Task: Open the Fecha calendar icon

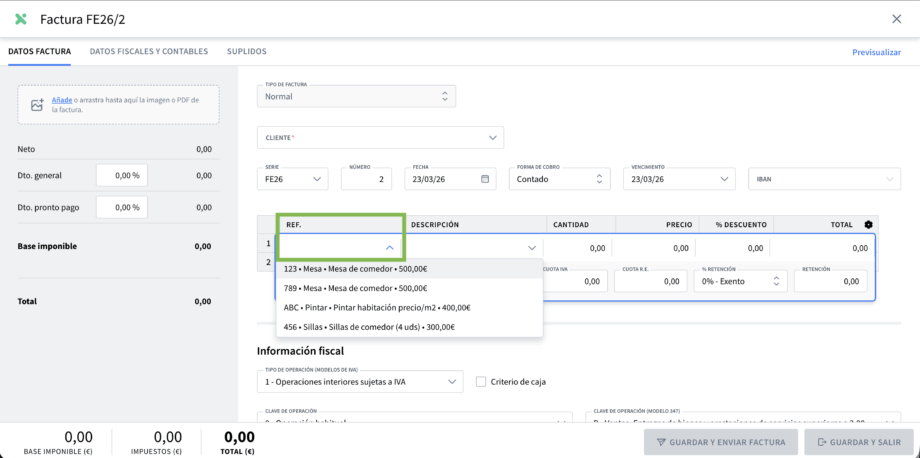Action: [486, 179]
